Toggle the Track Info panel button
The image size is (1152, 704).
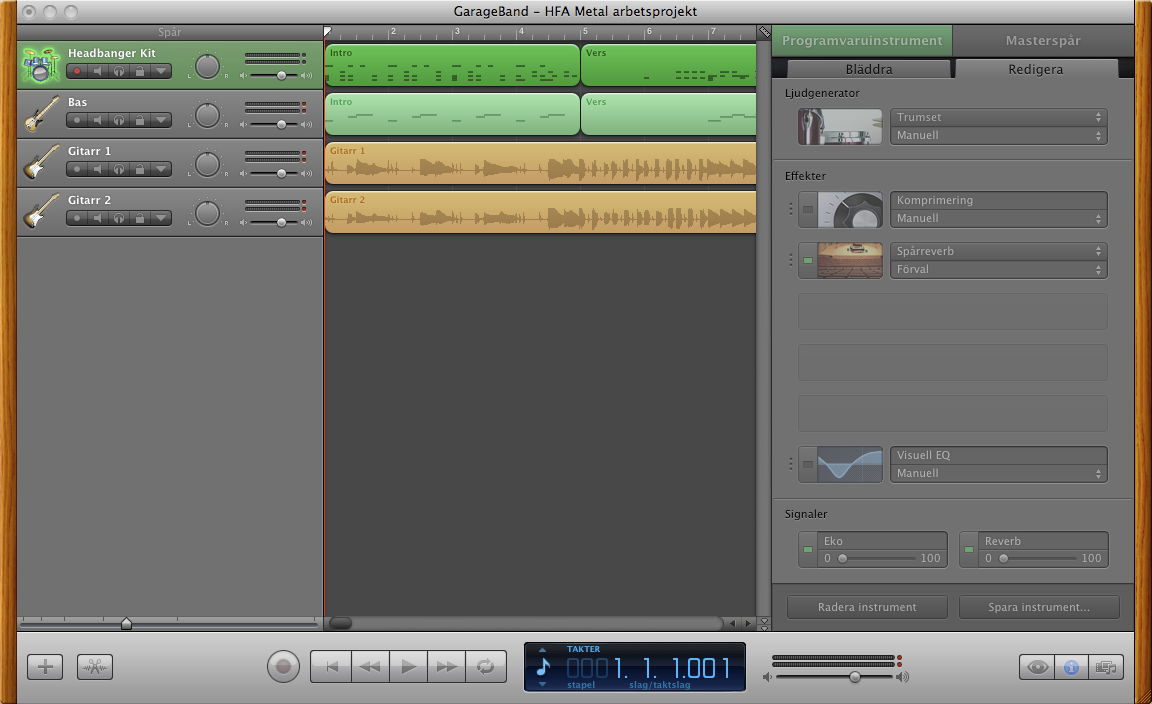pos(1071,667)
